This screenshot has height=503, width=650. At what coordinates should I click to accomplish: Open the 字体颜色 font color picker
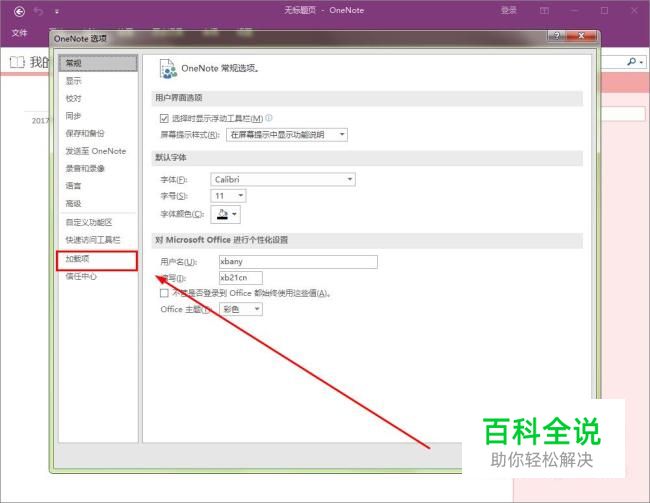(x=226, y=214)
